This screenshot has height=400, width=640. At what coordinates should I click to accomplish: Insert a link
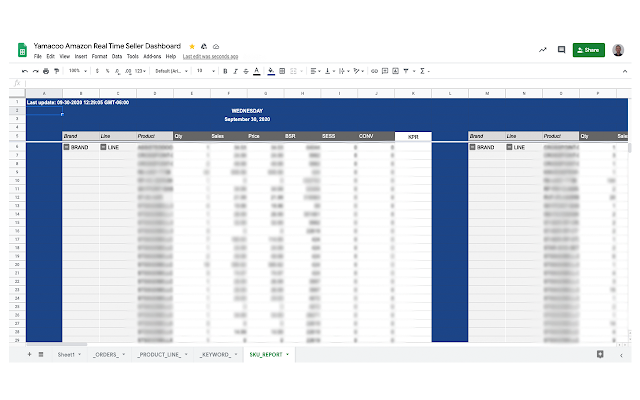374,71
